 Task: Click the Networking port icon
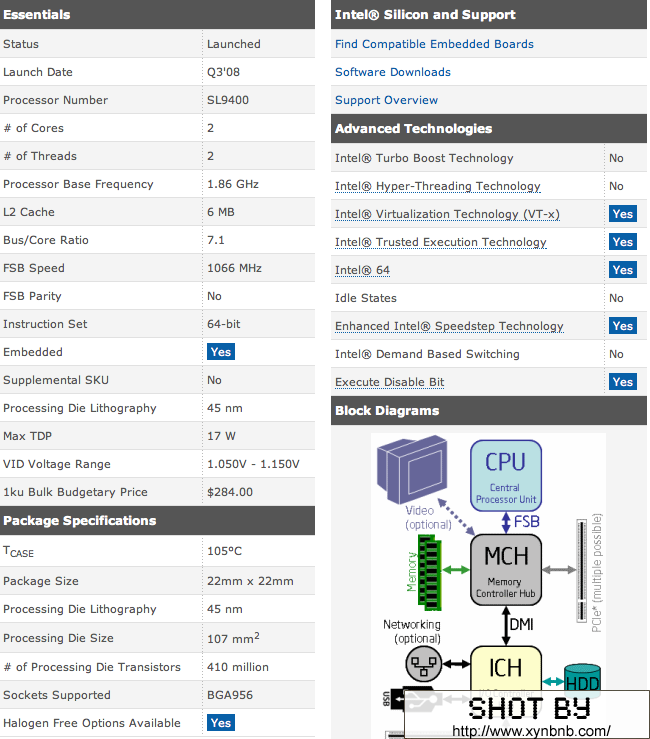(424, 664)
